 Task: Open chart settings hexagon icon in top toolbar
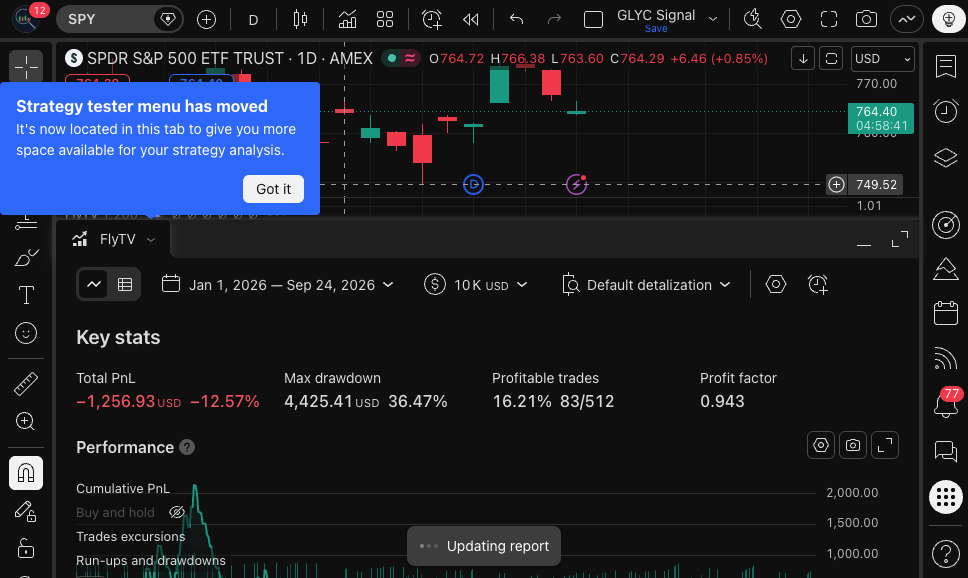tap(791, 19)
